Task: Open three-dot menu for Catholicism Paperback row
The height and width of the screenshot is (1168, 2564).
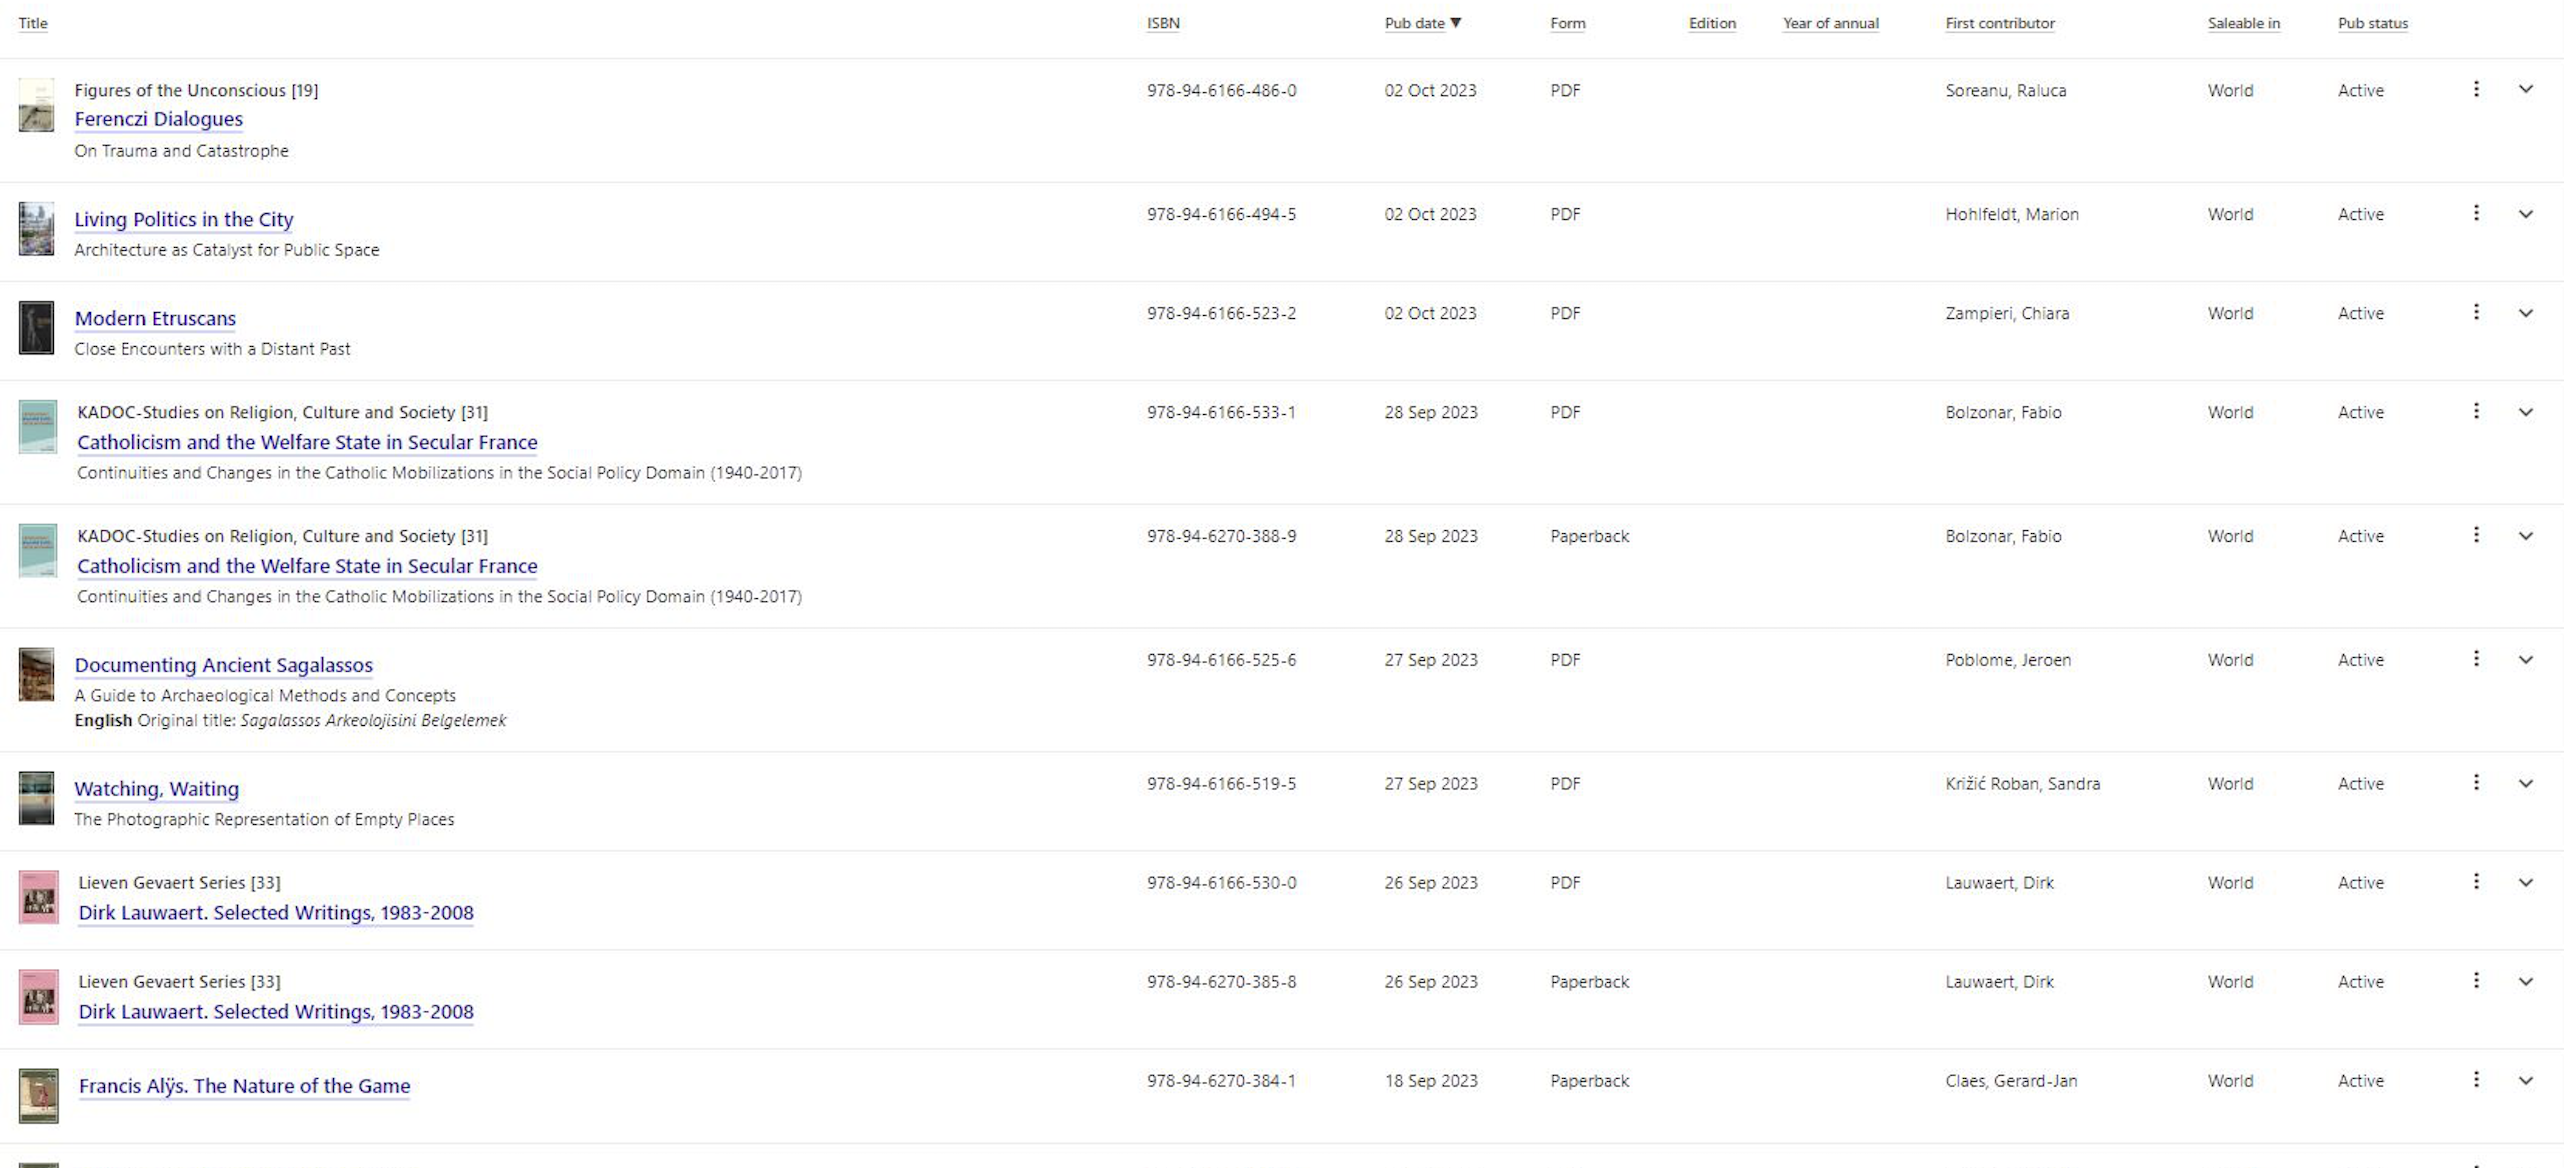Action: point(2476,535)
